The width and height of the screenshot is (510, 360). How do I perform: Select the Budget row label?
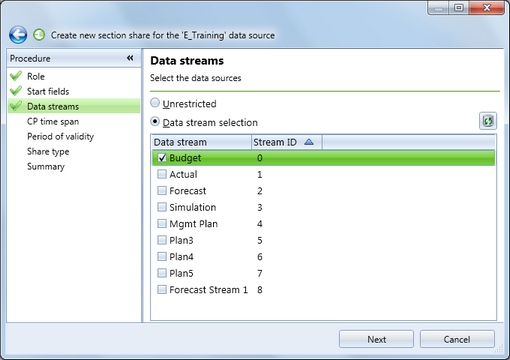click(x=185, y=158)
